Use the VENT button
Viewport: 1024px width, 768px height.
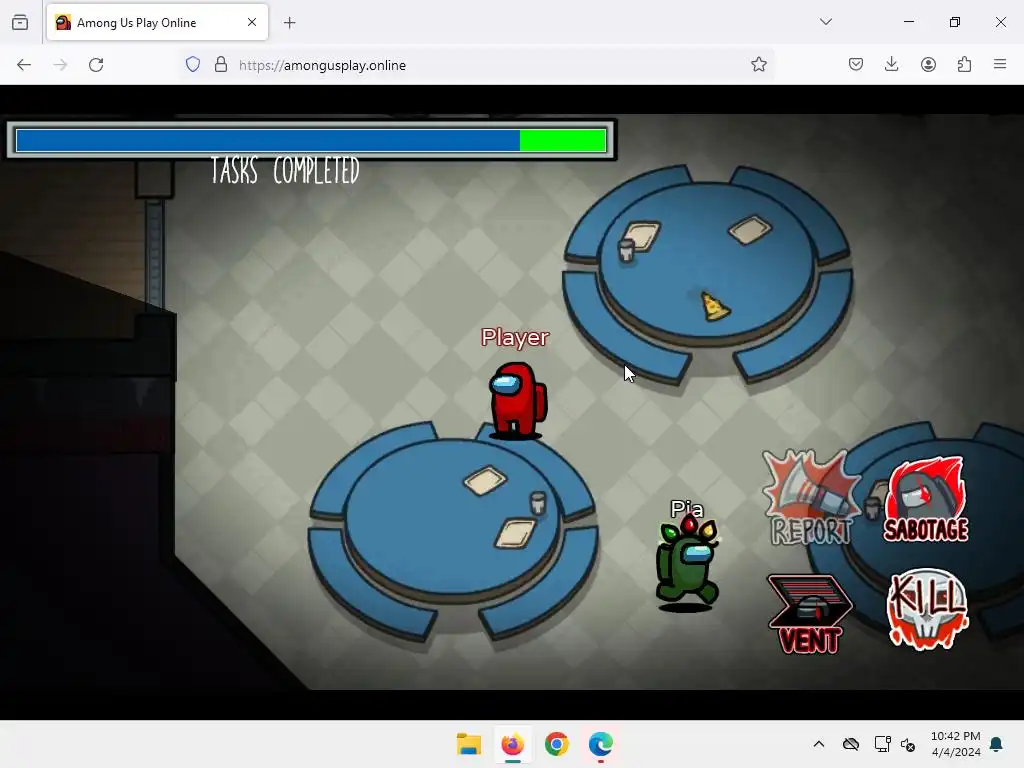(810, 614)
